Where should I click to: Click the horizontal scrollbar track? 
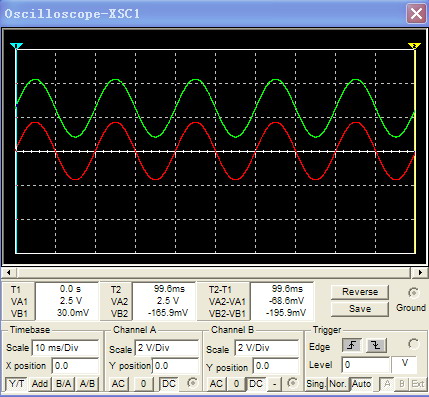(x=214, y=272)
